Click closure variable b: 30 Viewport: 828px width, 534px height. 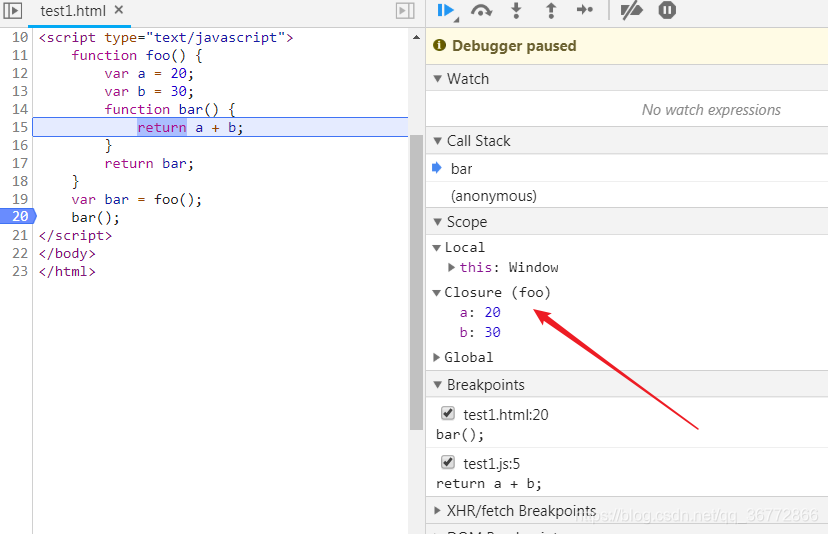[480, 332]
